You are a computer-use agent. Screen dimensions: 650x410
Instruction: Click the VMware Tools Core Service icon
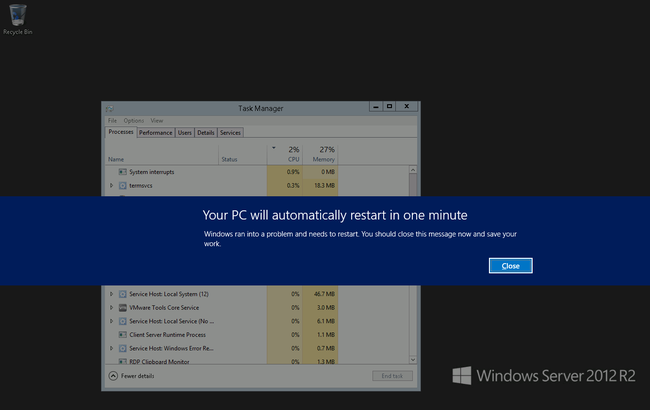122,308
